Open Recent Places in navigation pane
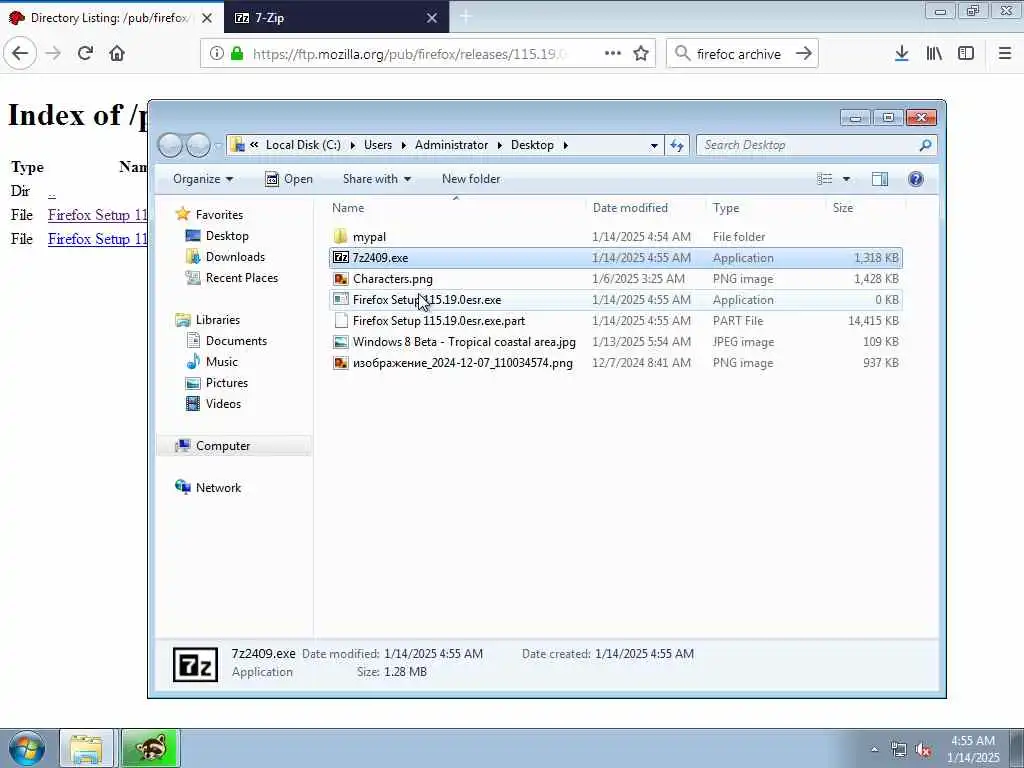Screen dimensions: 1024x768 pos(232,278)
